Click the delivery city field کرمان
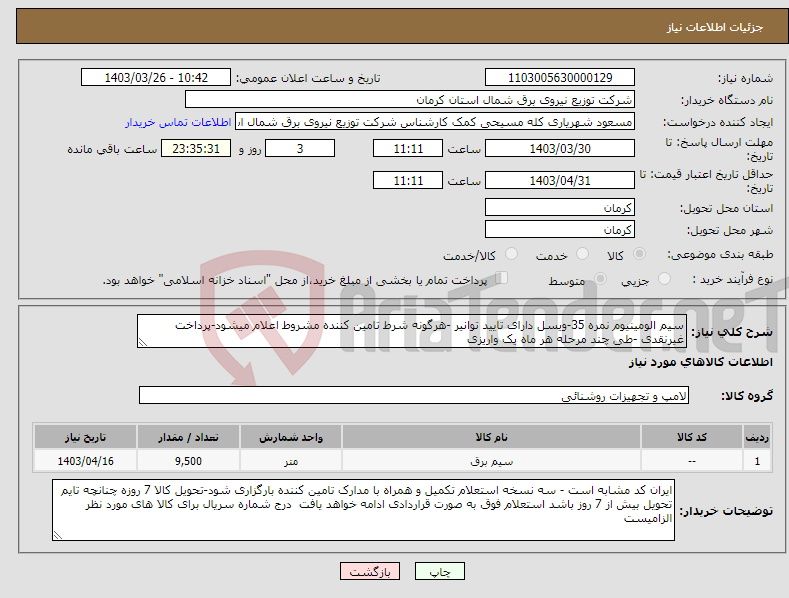Screen dimensions: 789x598 coord(560,230)
